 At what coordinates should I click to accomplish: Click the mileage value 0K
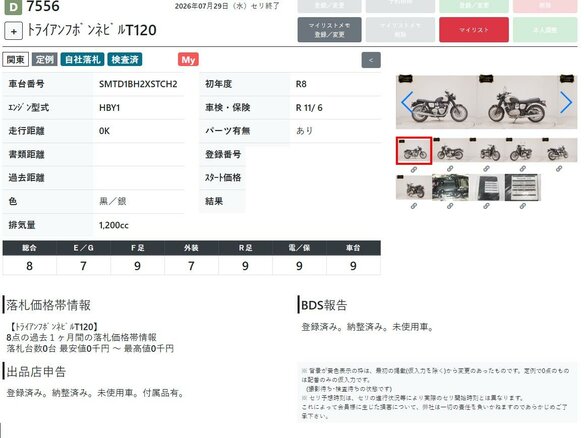click(x=104, y=131)
